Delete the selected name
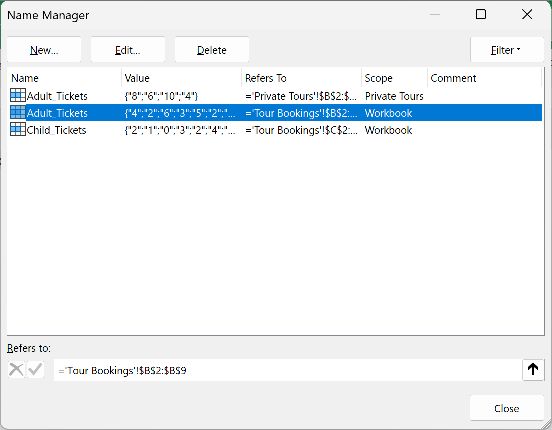 coord(212,50)
